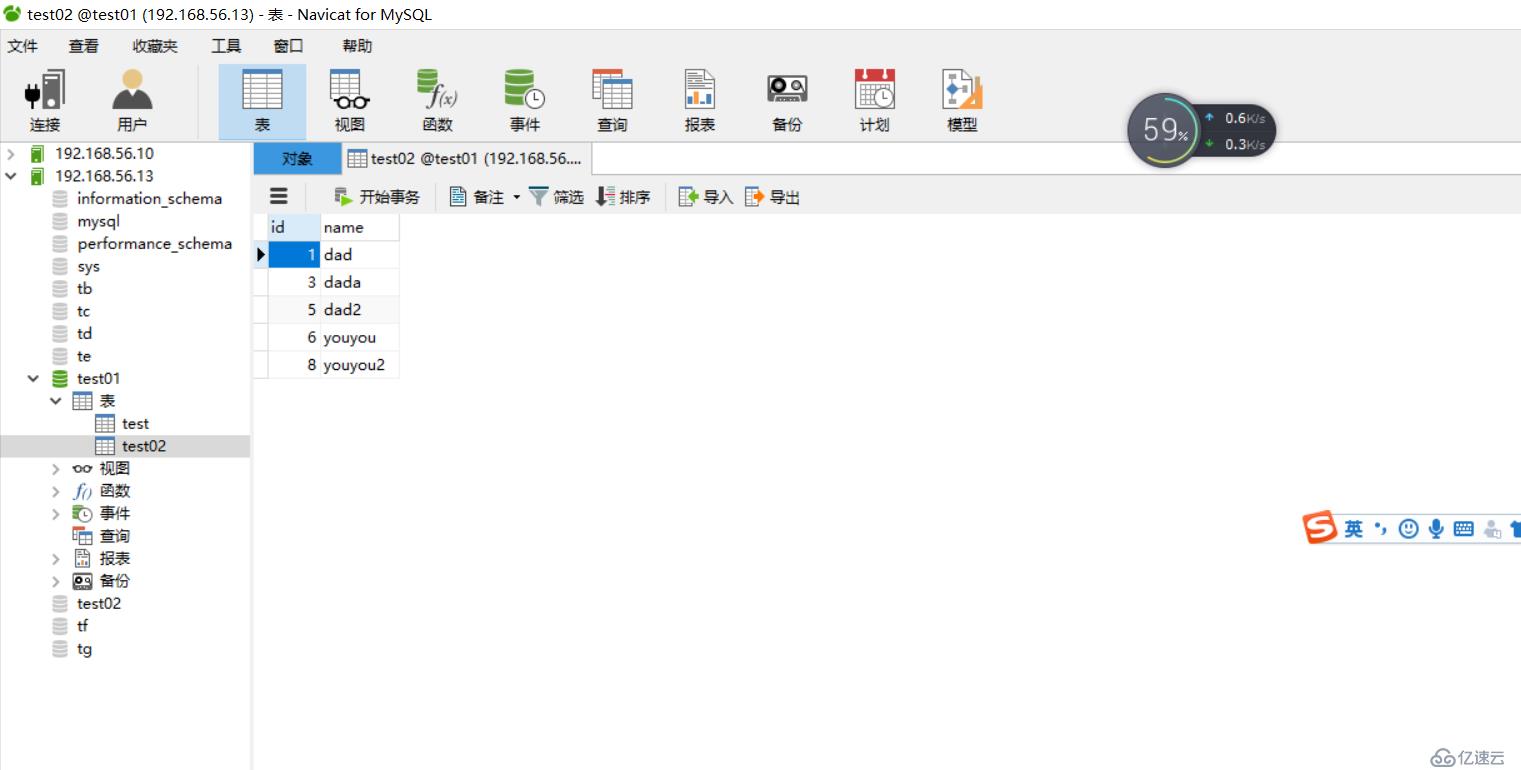Open the hamburger menu in table toolbar

click(x=279, y=196)
